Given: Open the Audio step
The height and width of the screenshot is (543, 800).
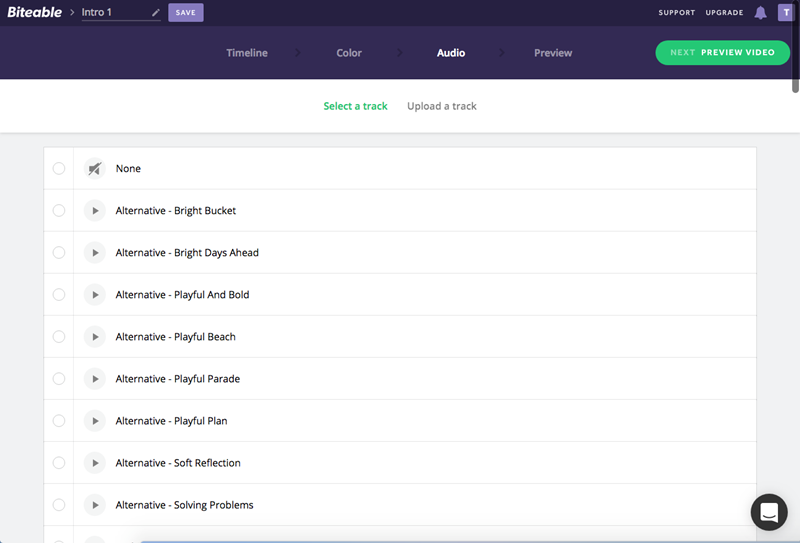Looking at the screenshot, I should (451, 53).
